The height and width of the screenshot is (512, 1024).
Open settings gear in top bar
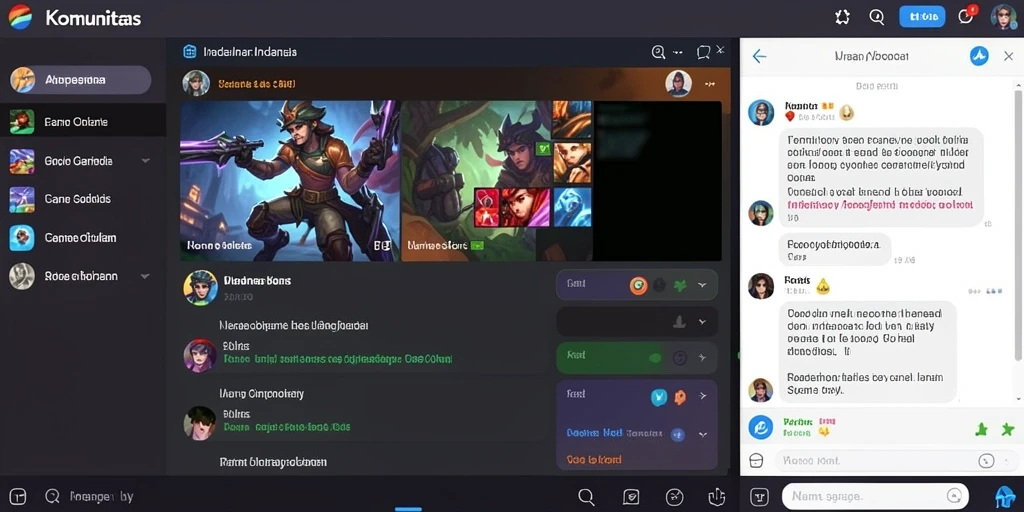click(x=842, y=17)
